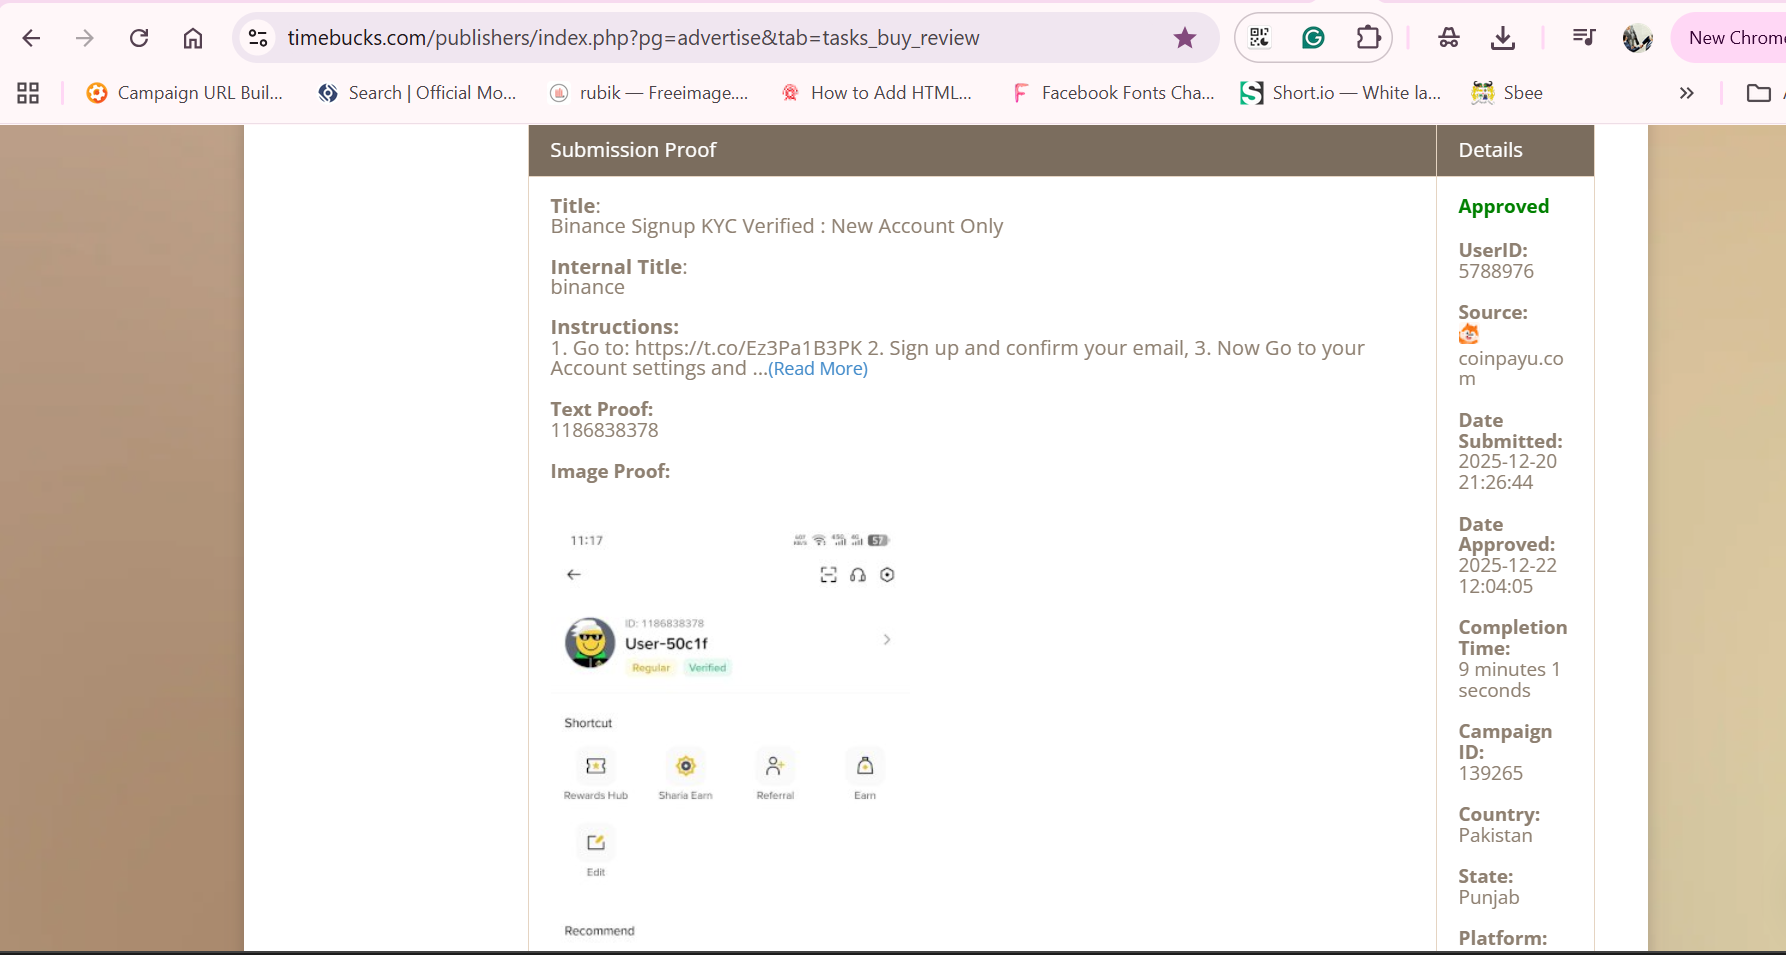
Task: Open the Apps grid shortcut
Action: tap(28, 93)
